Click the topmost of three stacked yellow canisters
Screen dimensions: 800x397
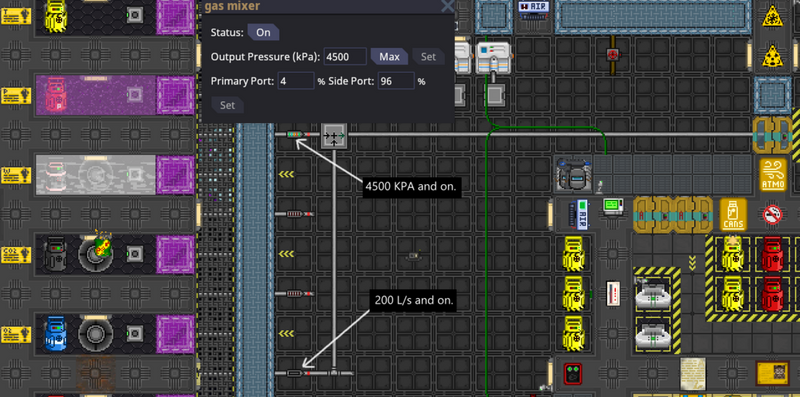[573, 254]
